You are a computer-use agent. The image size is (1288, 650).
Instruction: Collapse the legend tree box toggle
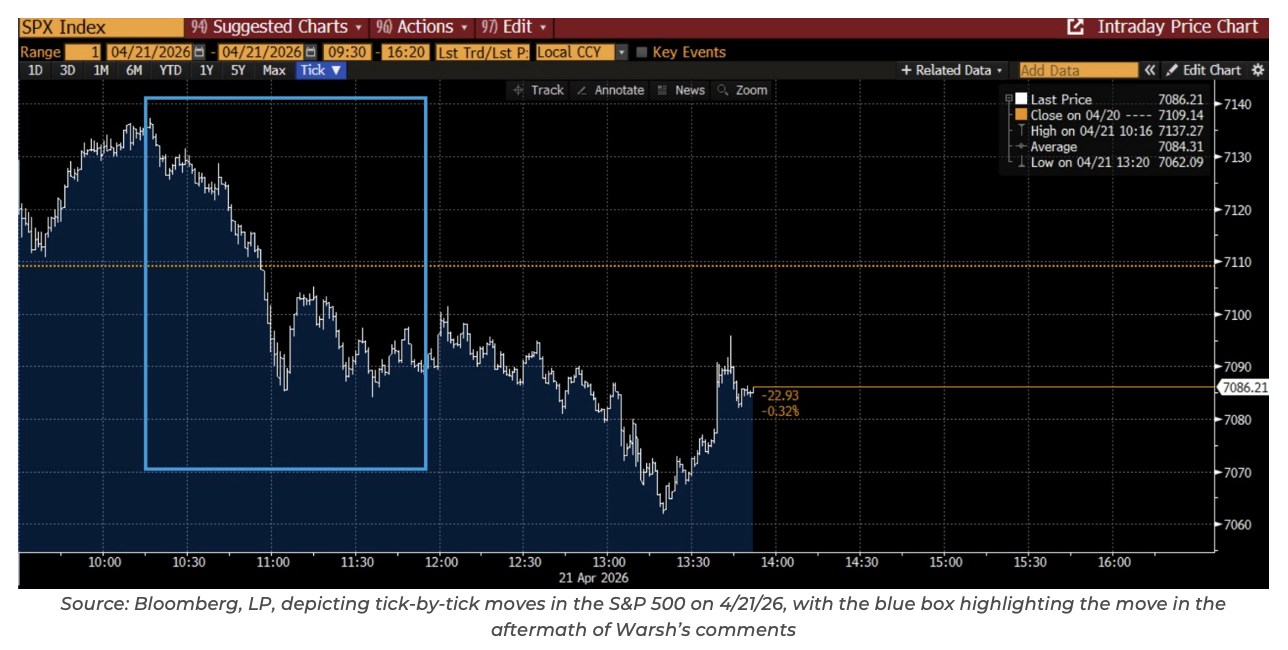[x=1008, y=99]
